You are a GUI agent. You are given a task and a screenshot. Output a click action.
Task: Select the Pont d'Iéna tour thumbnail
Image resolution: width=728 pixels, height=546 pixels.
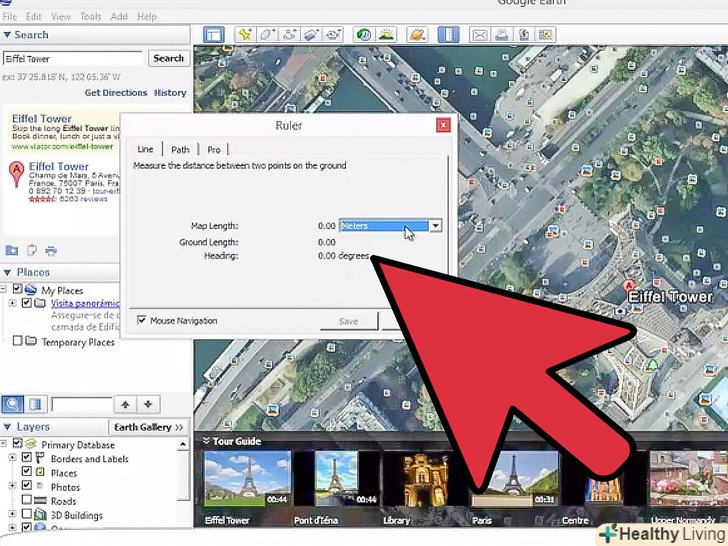tap(337, 478)
